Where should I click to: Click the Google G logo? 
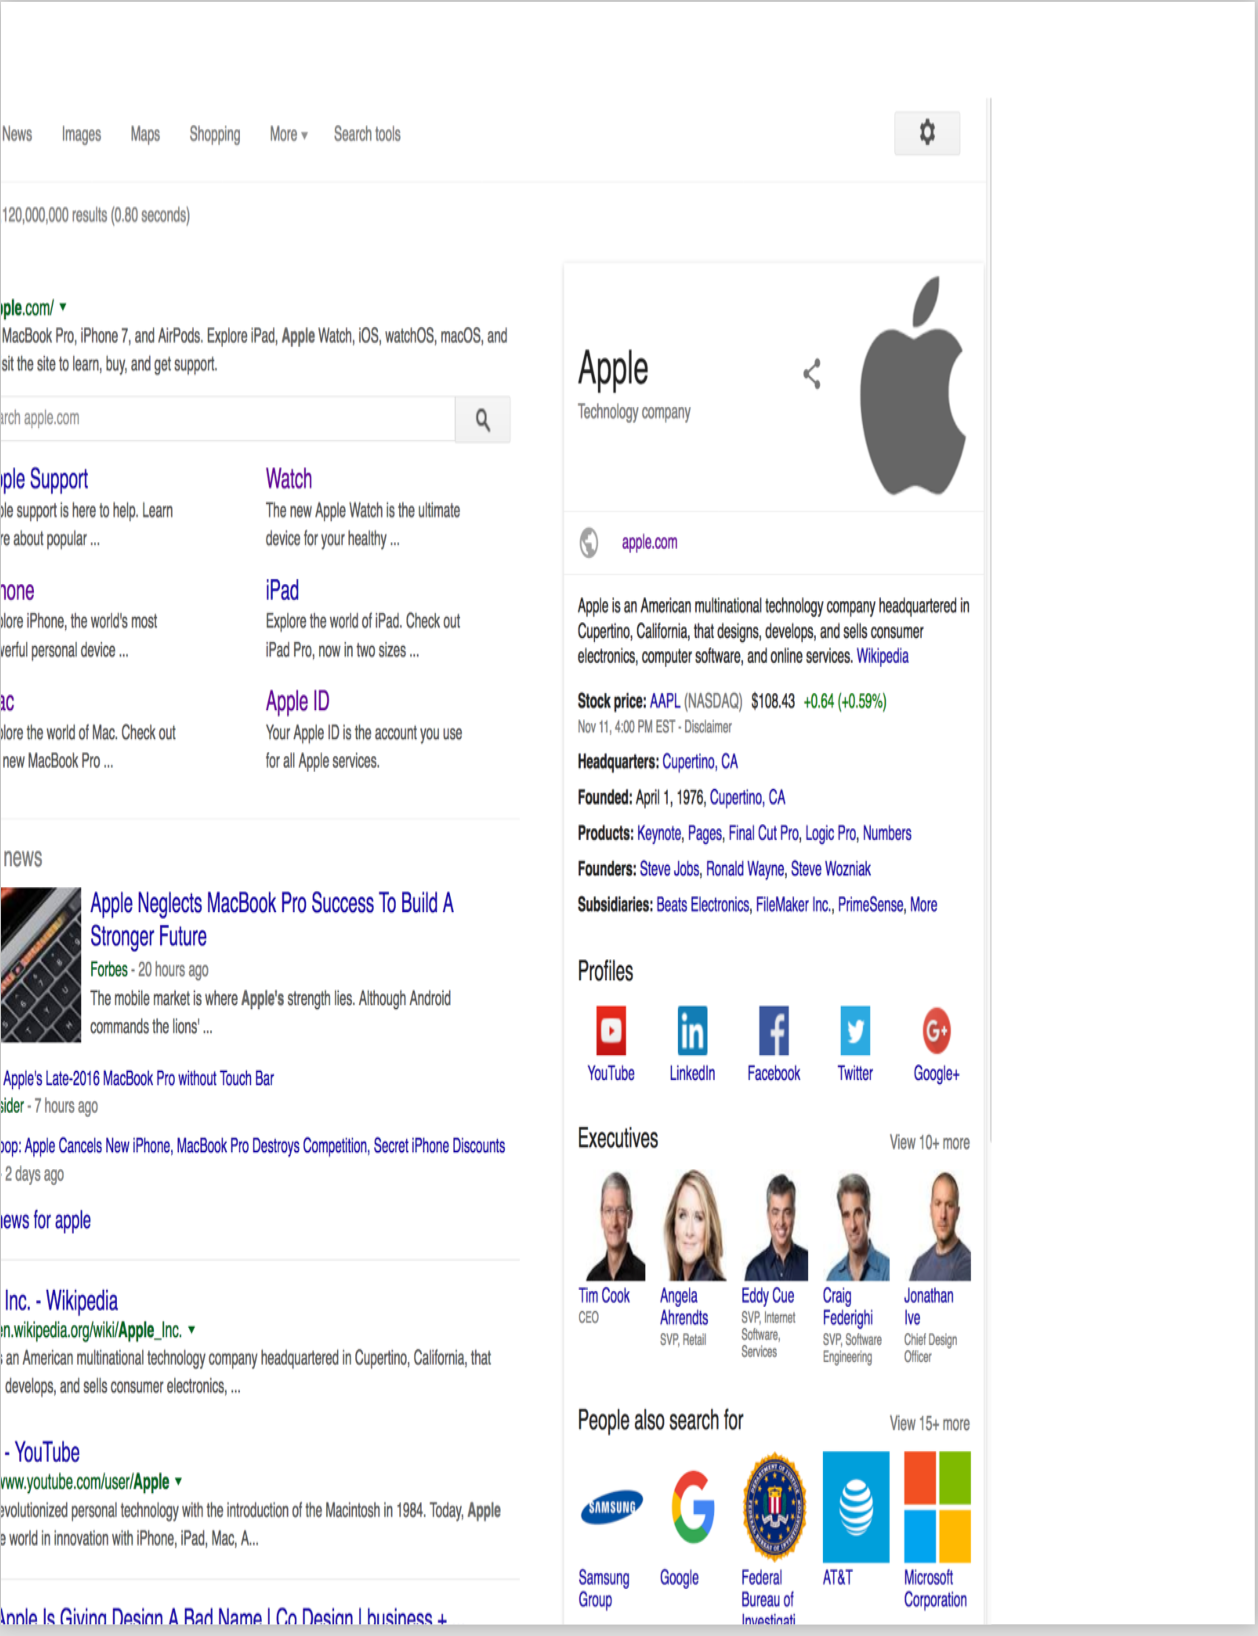click(692, 1507)
